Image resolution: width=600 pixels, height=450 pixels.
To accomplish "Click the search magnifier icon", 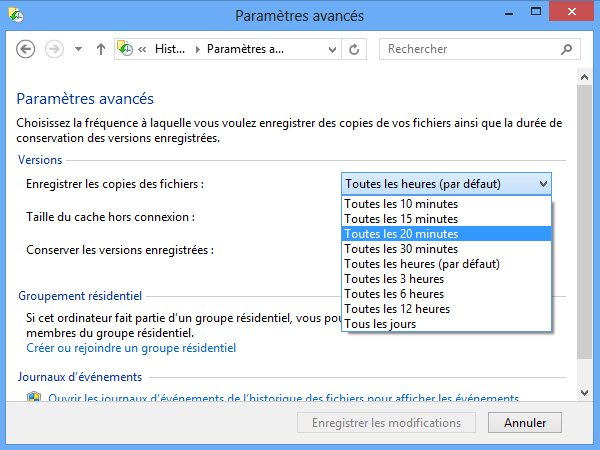I will click(x=566, y=49).
